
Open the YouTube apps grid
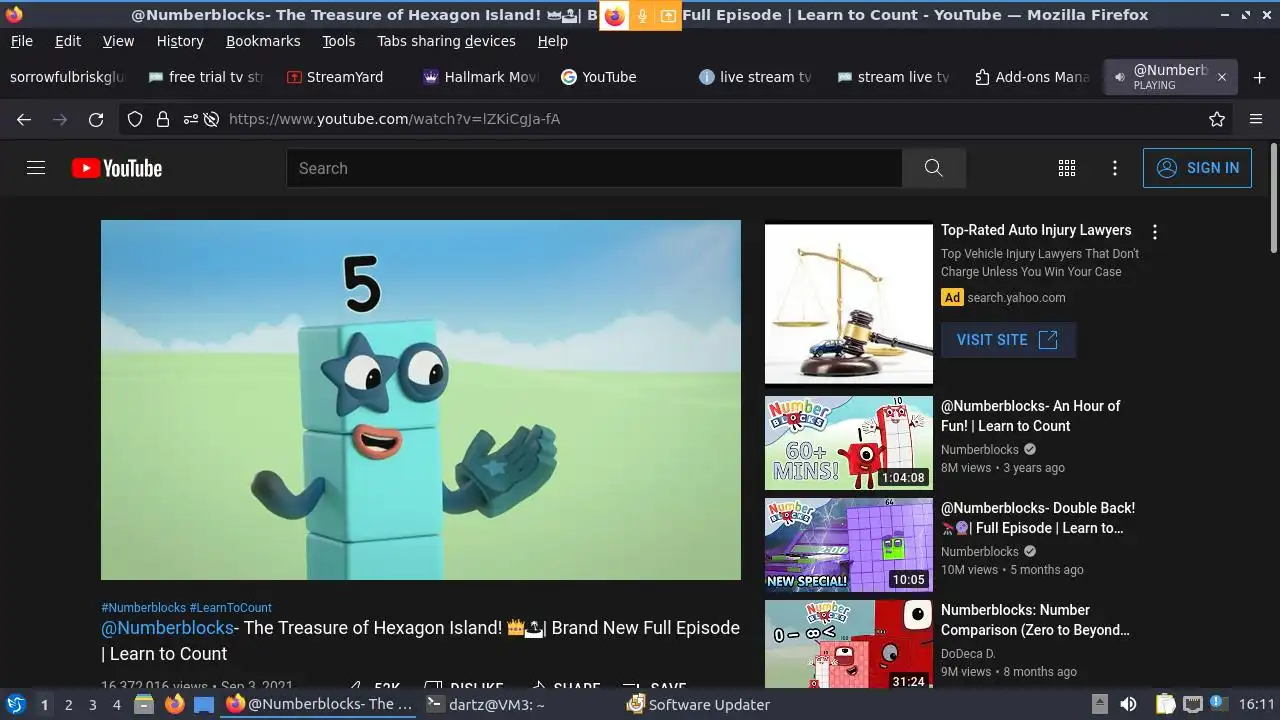tap(1067, 168)
